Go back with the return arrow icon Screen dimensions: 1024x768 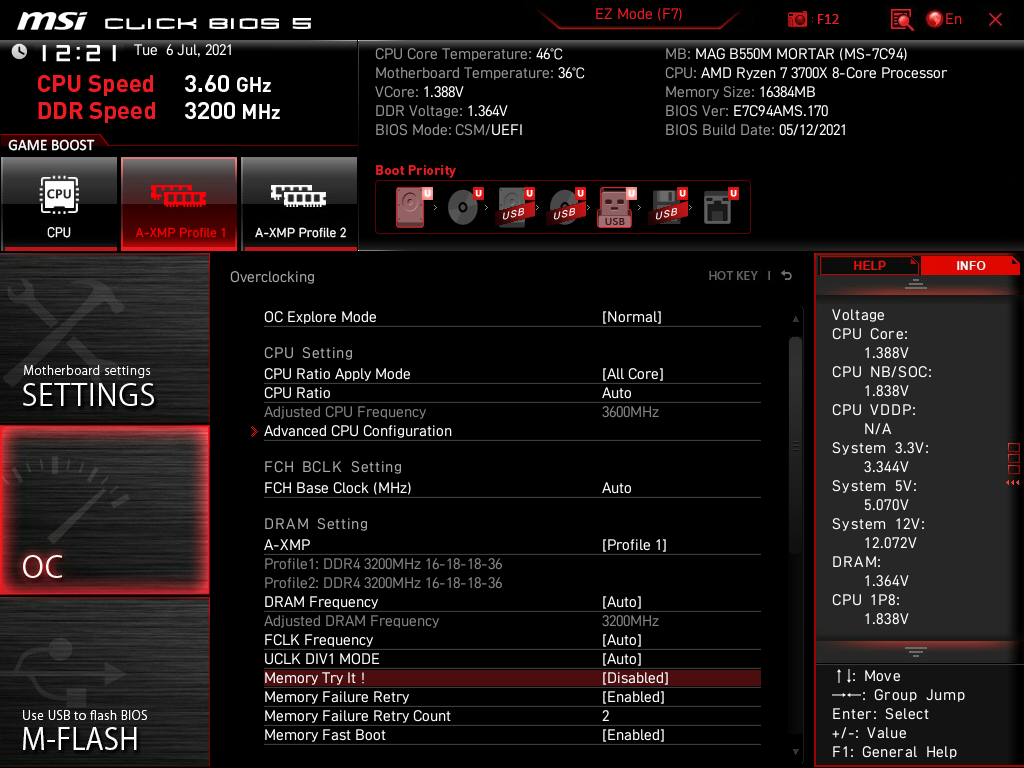787,276
